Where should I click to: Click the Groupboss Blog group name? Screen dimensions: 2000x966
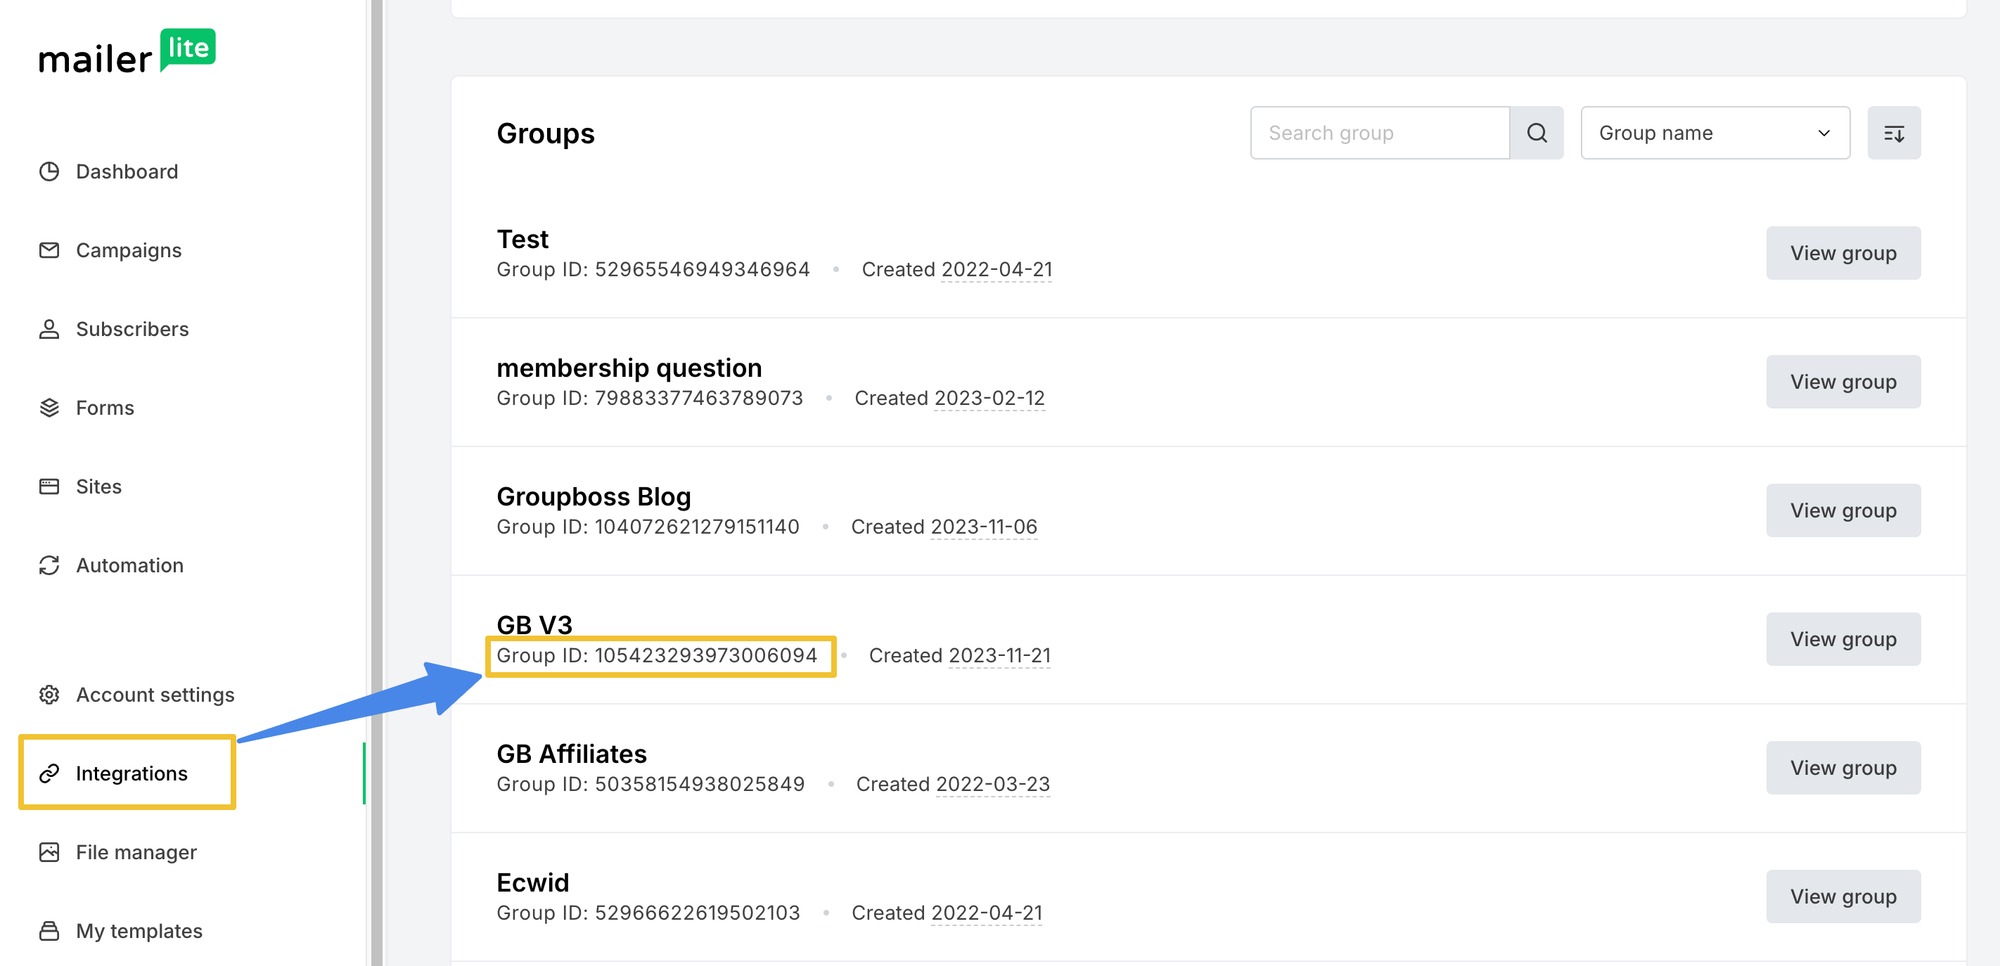point(594,497)
